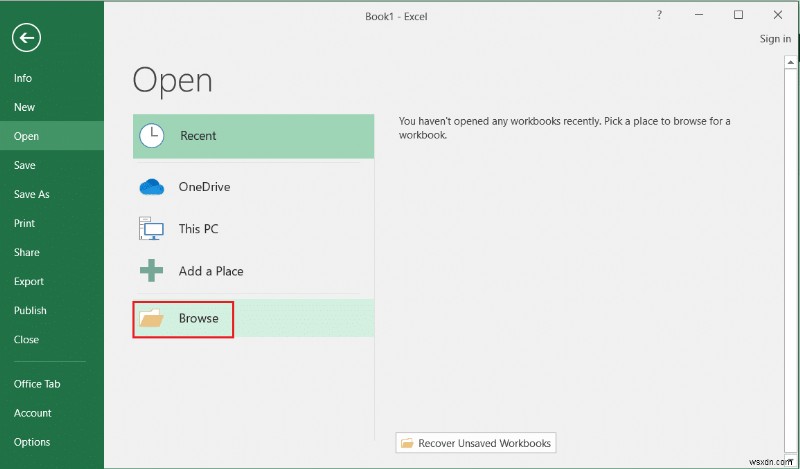The width and height of the screenshot is (800, 469).
Task: Select OneDrive as the location
Action: [204, 187]
